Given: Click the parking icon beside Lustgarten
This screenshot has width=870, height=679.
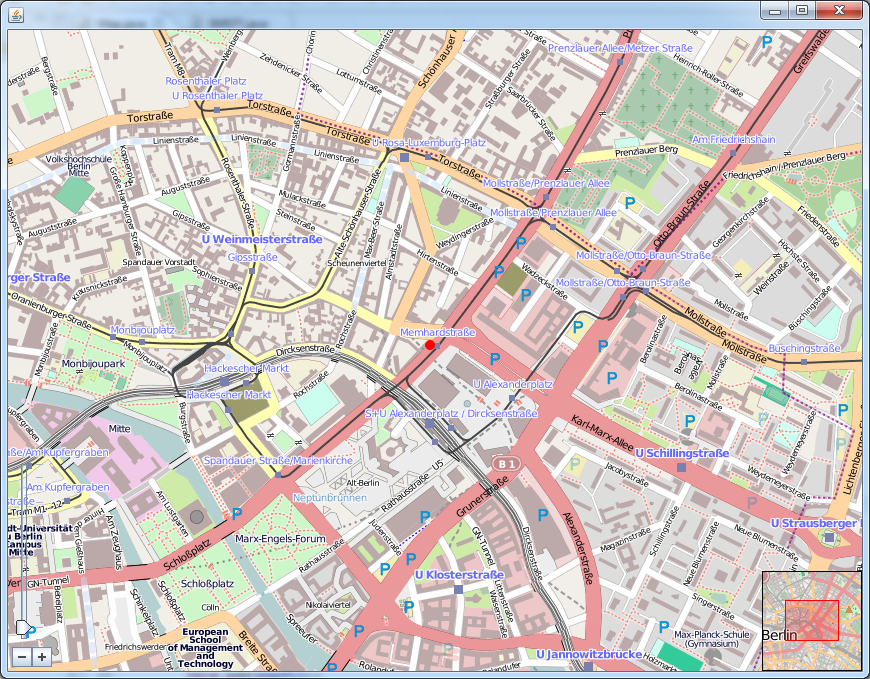Looking at the screenshot, I should [237, 513].
